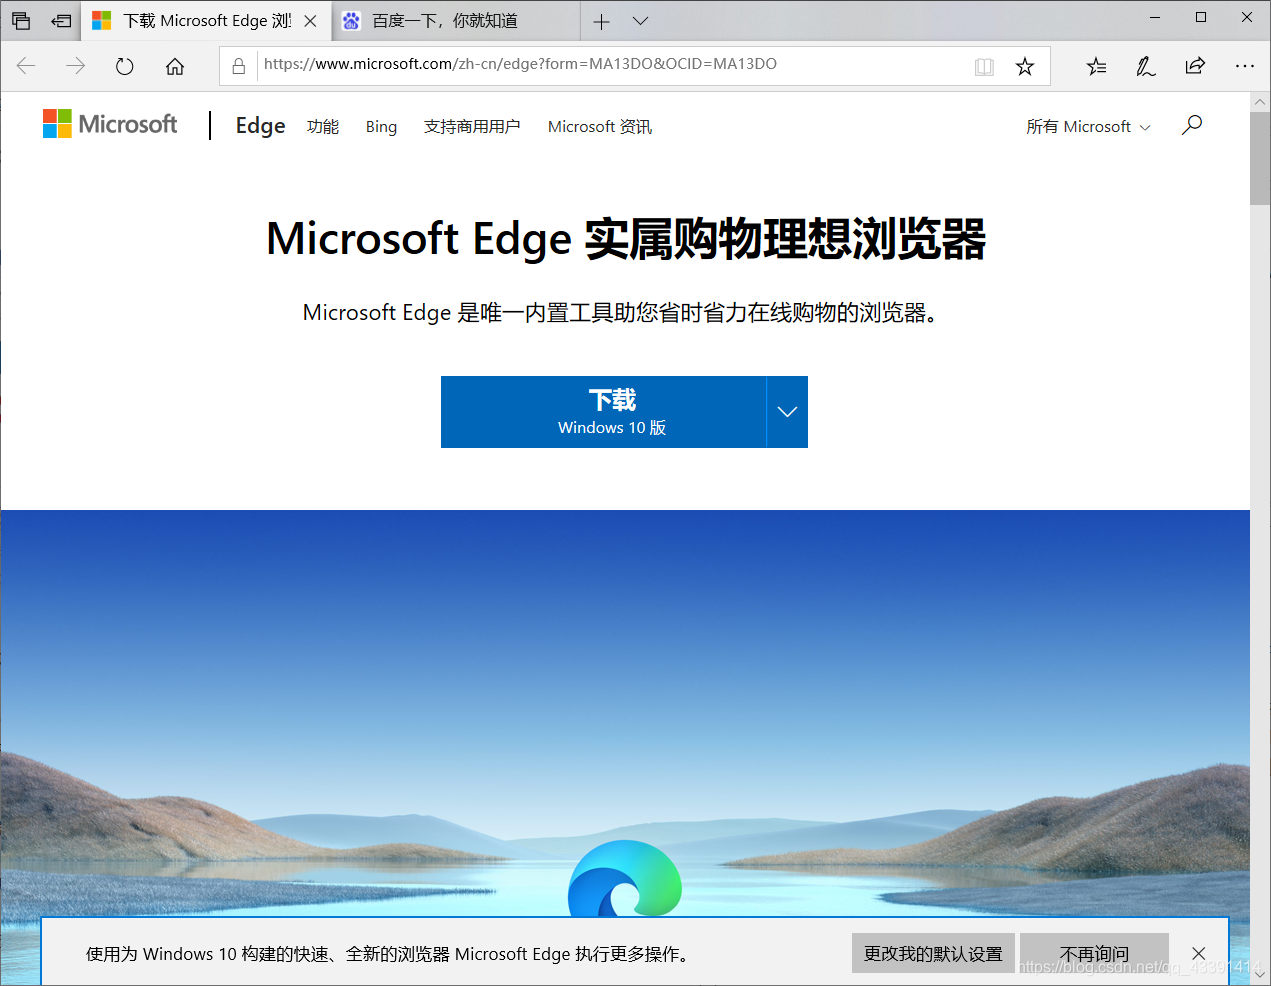
Task: Go to the home page
Action: (175, 66)
